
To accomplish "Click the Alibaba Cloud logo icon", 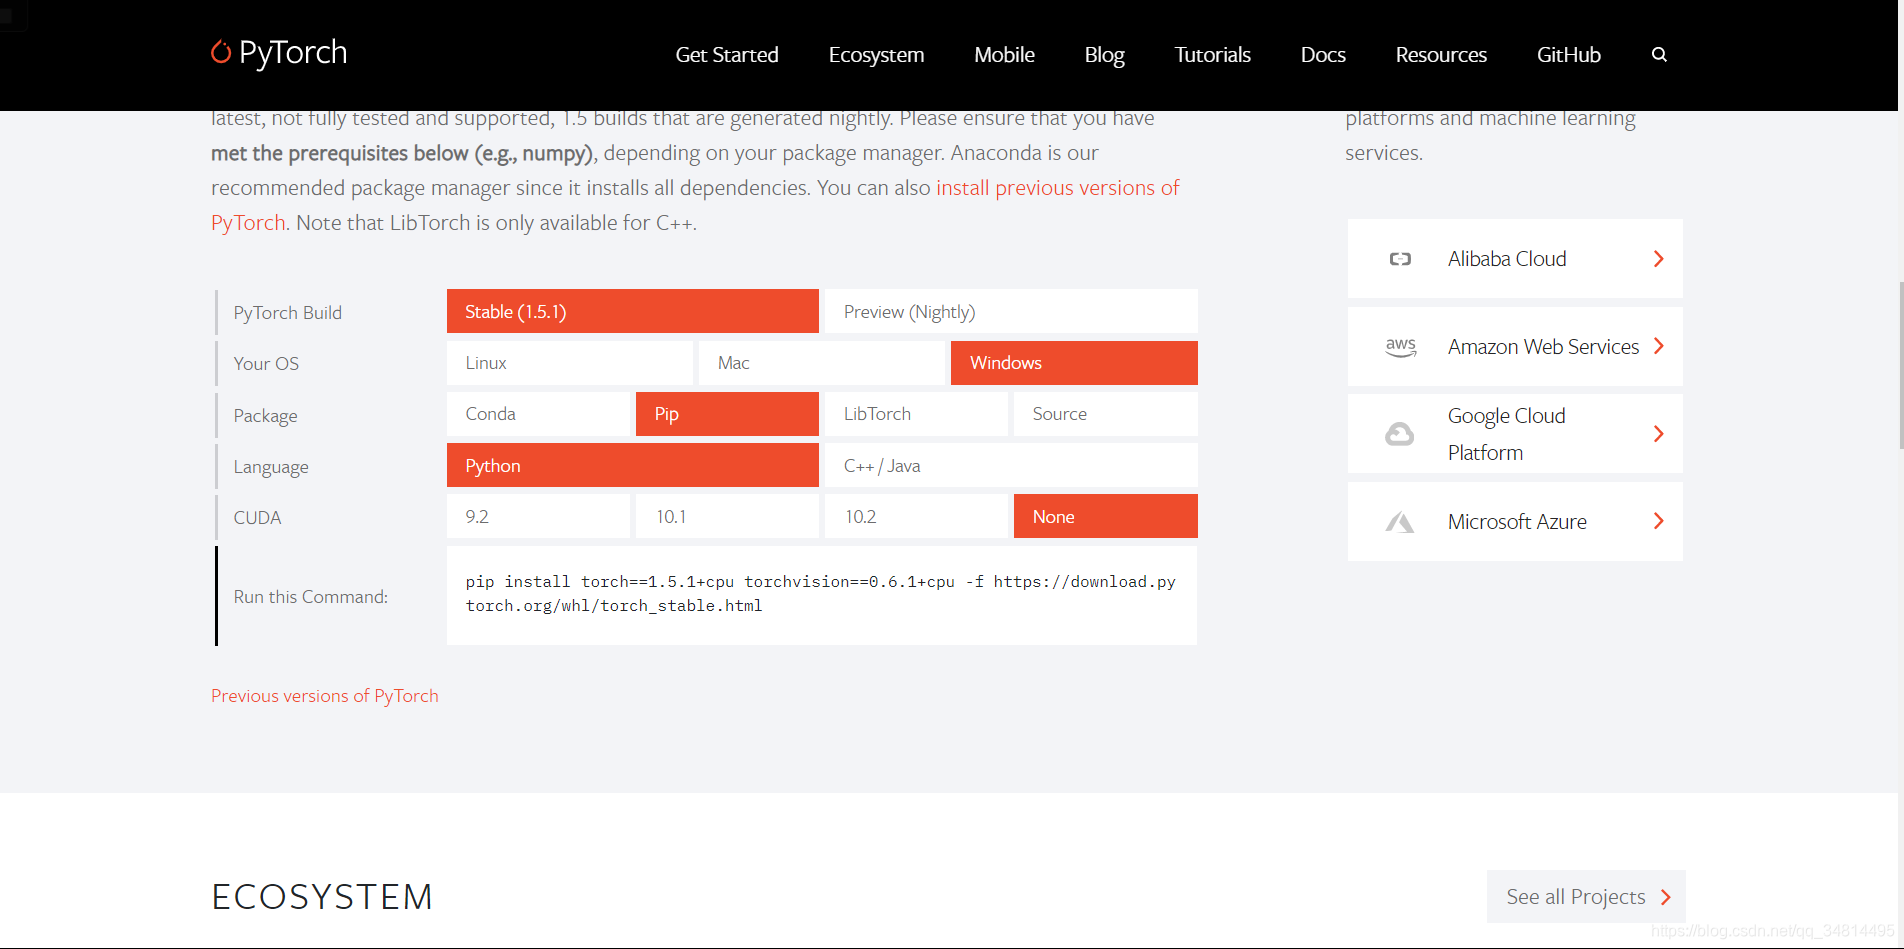I will pyautogui.click(x=1400, y=259).
